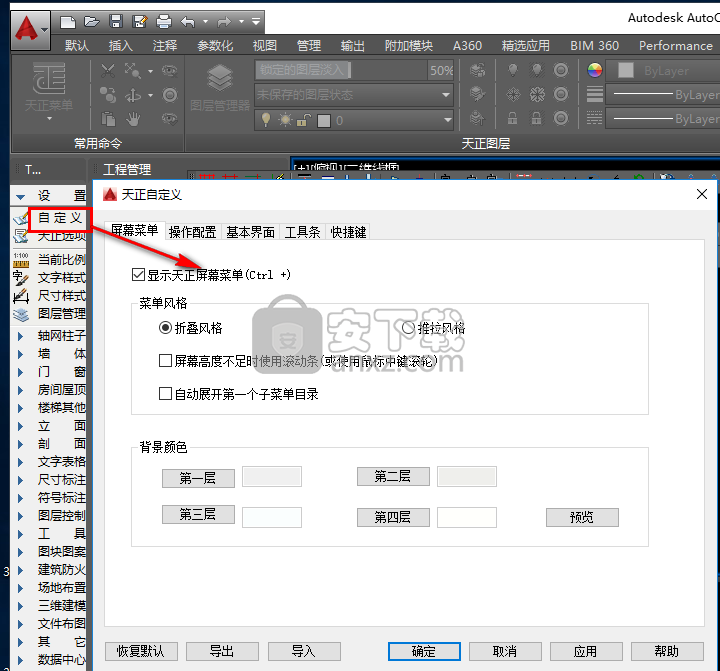Click the Undo arrow icon
This screenshot has width=720, height=671.
pyautogui.click(x=188, y=22)
